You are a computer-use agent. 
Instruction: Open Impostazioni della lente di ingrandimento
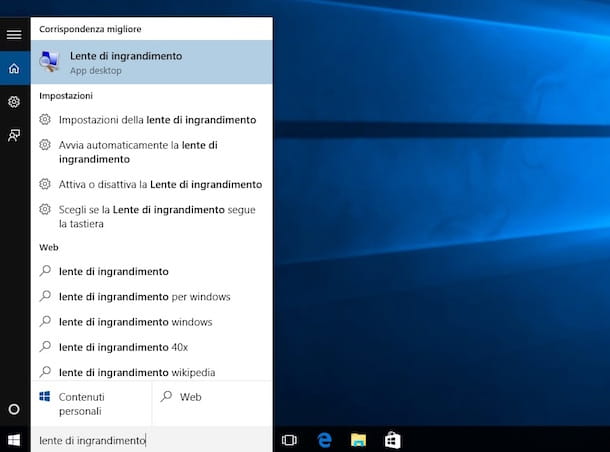pos(157,120)
